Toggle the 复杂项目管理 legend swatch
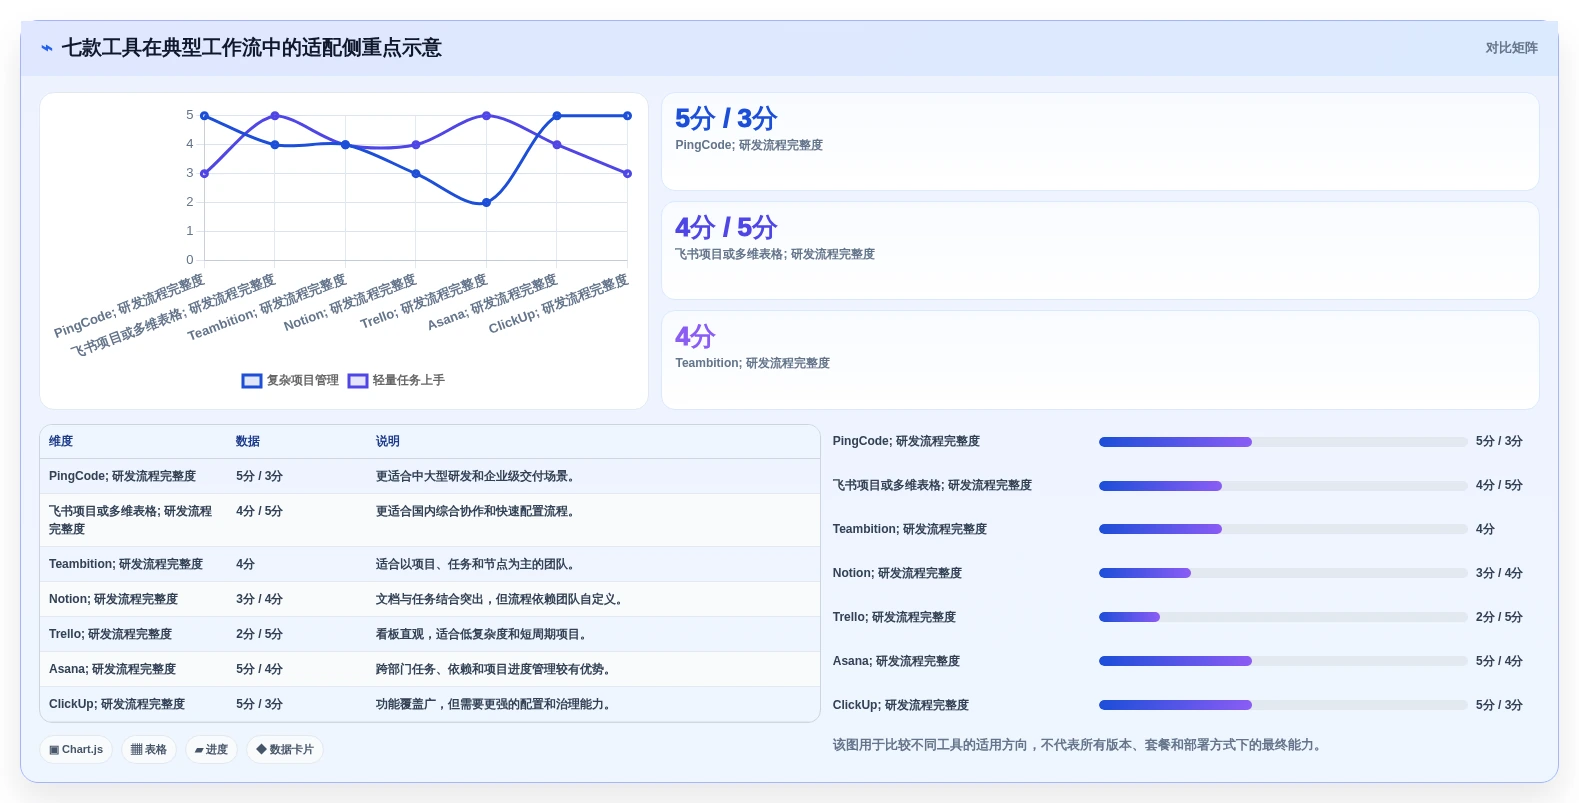This screenshot has height=803, width=1579. (x=252, y=381)
